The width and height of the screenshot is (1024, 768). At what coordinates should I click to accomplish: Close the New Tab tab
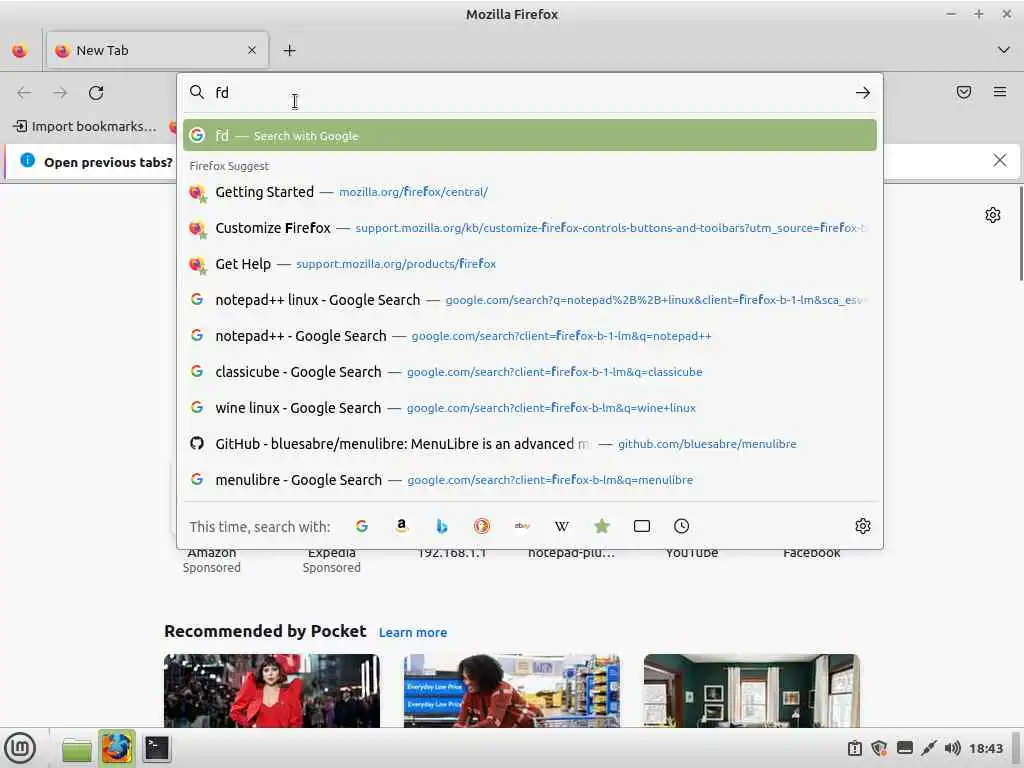pyautogui.click(x=252, y=50)
